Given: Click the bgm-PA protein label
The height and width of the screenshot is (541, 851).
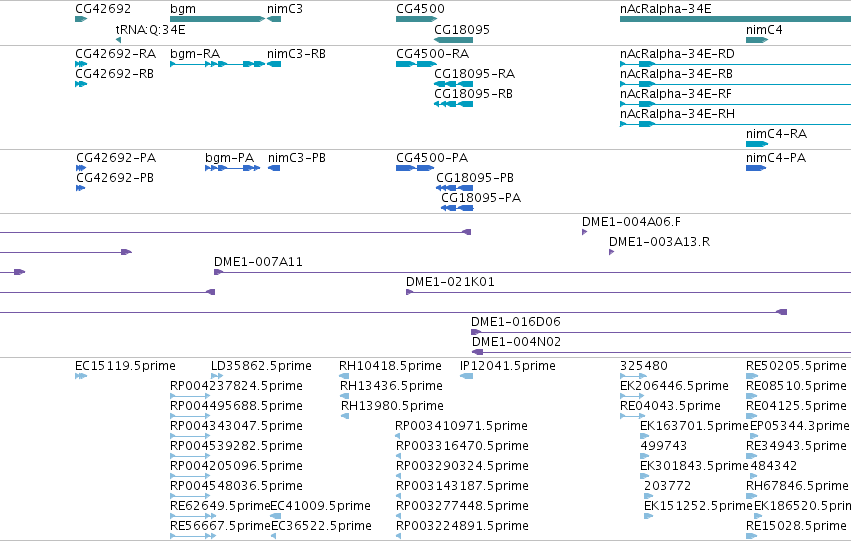Looking at the screenshot, I should click(229, 158).
